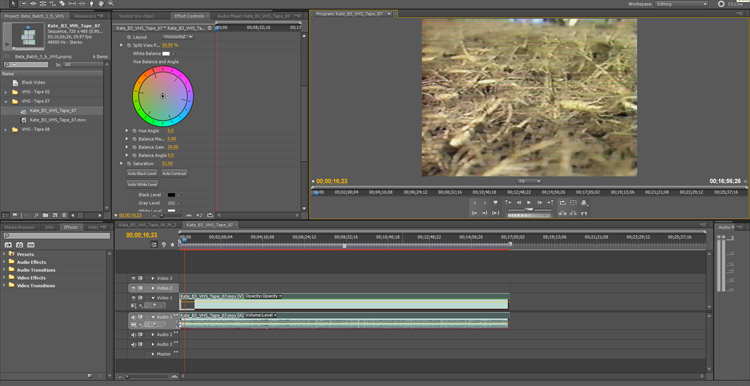Select the Selection arrow tool
This screenshot has height=386, width=750.
pyautogui.click(x=13, y=3)
